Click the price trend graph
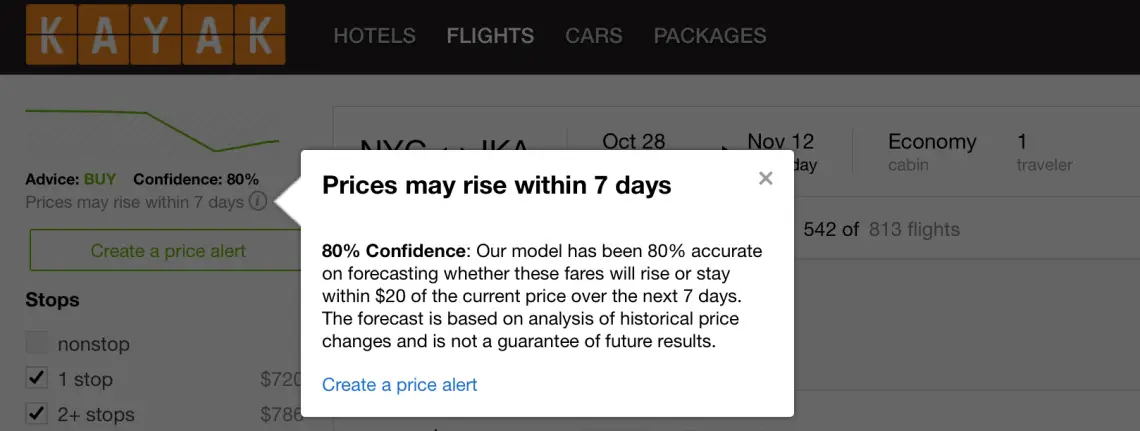The image size is (1140, 431). [152, 131]
